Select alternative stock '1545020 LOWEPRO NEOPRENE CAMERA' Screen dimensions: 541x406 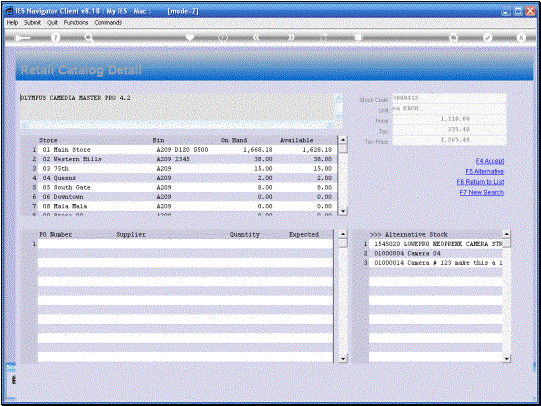coord(435,244)
